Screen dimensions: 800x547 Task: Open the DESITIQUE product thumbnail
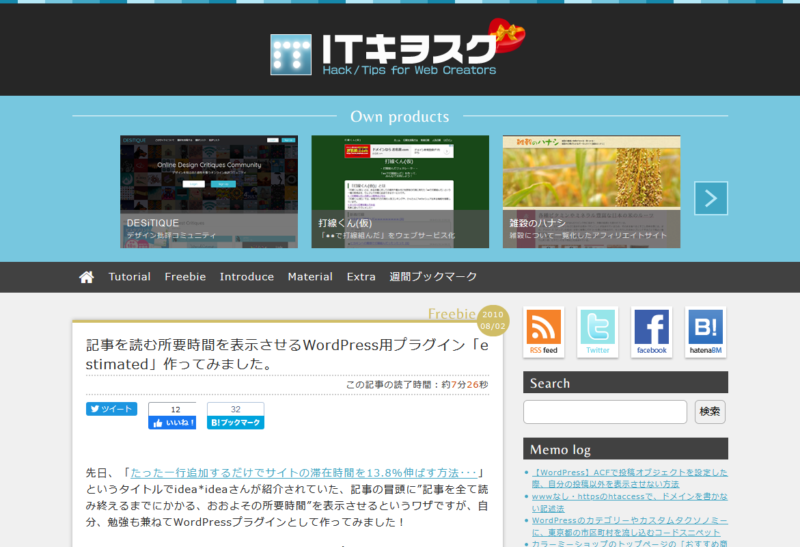pos(209,191)
